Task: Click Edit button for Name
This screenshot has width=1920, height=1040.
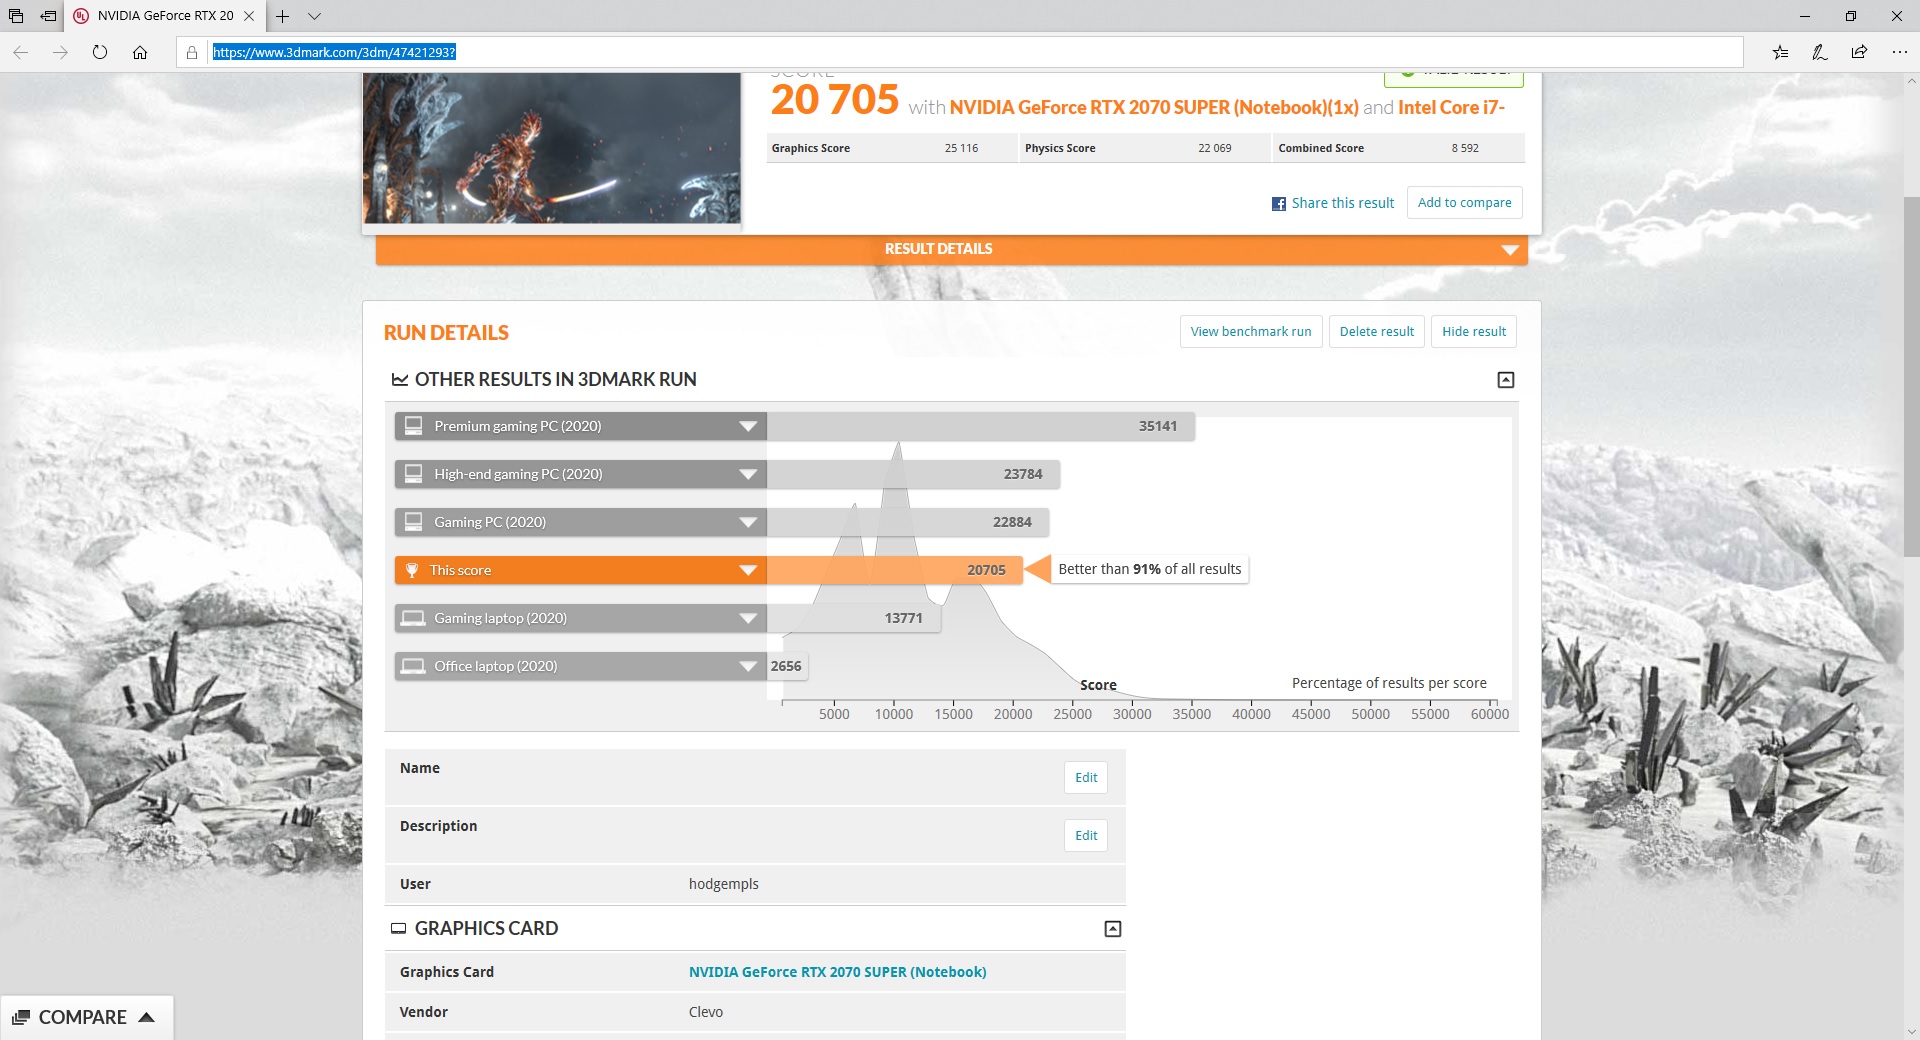Action: [x=1086, y=777]
